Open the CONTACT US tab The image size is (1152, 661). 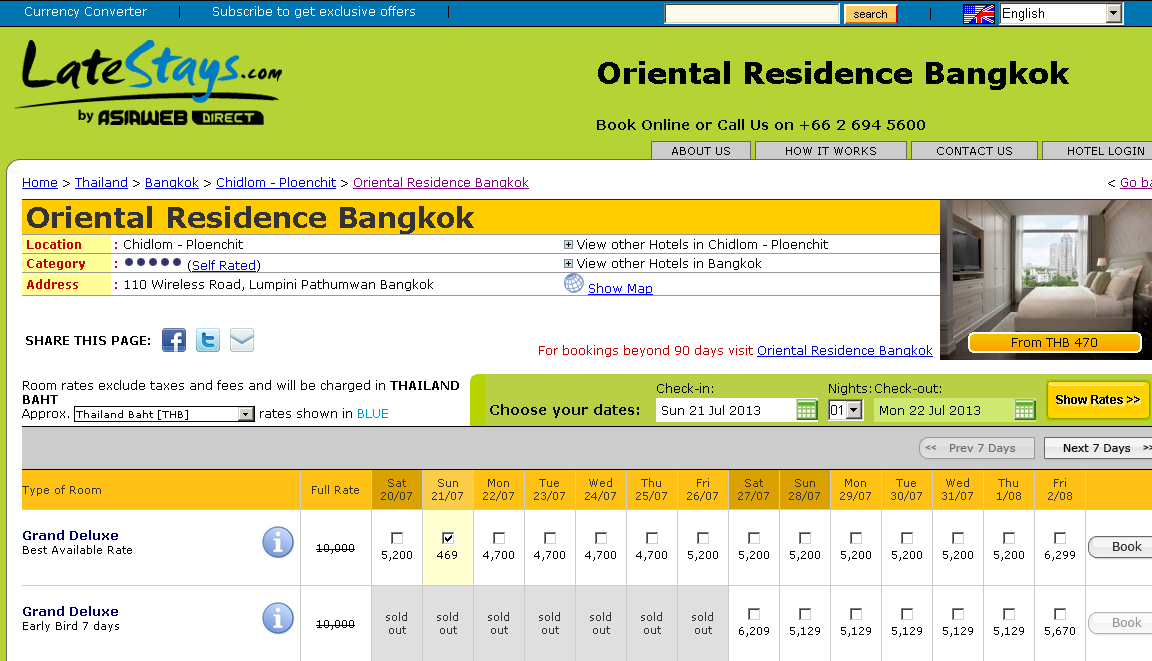pos(974,151)
